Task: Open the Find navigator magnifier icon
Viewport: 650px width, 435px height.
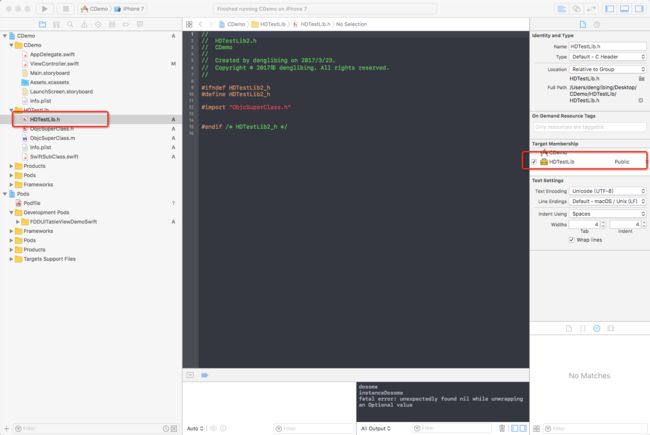Action: [70, 24]
